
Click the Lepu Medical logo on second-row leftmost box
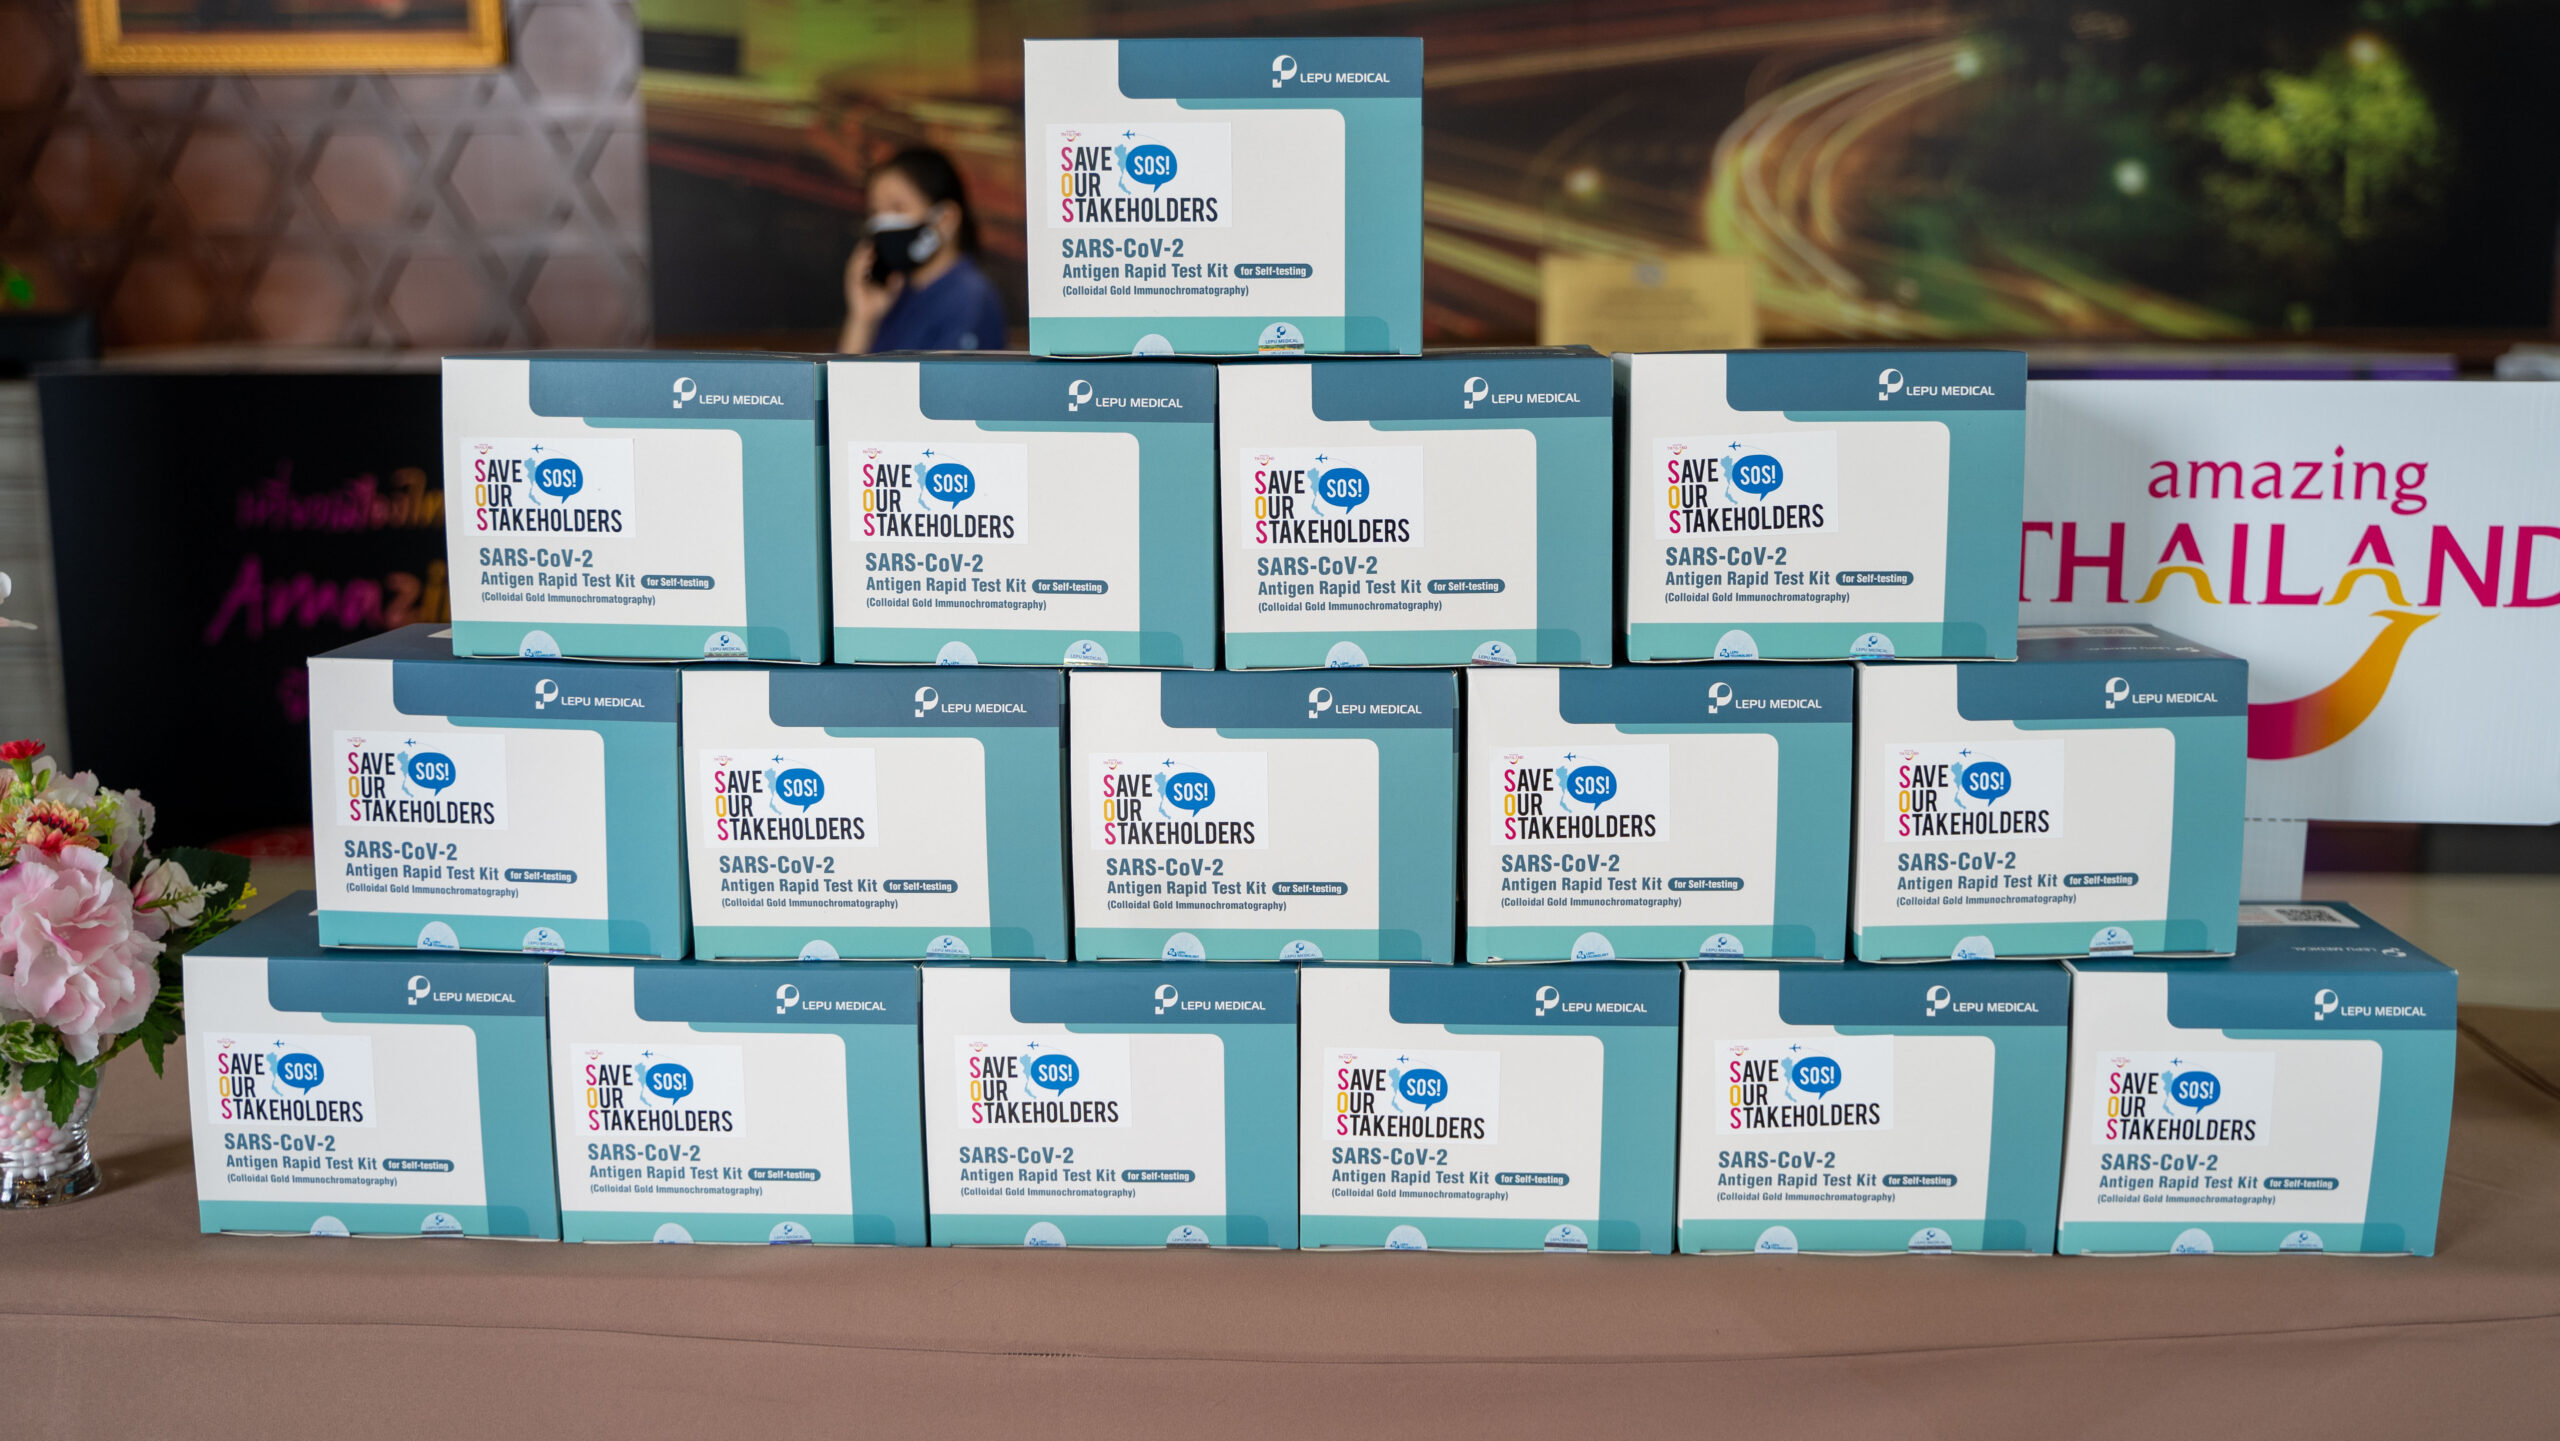click(727, 396)
